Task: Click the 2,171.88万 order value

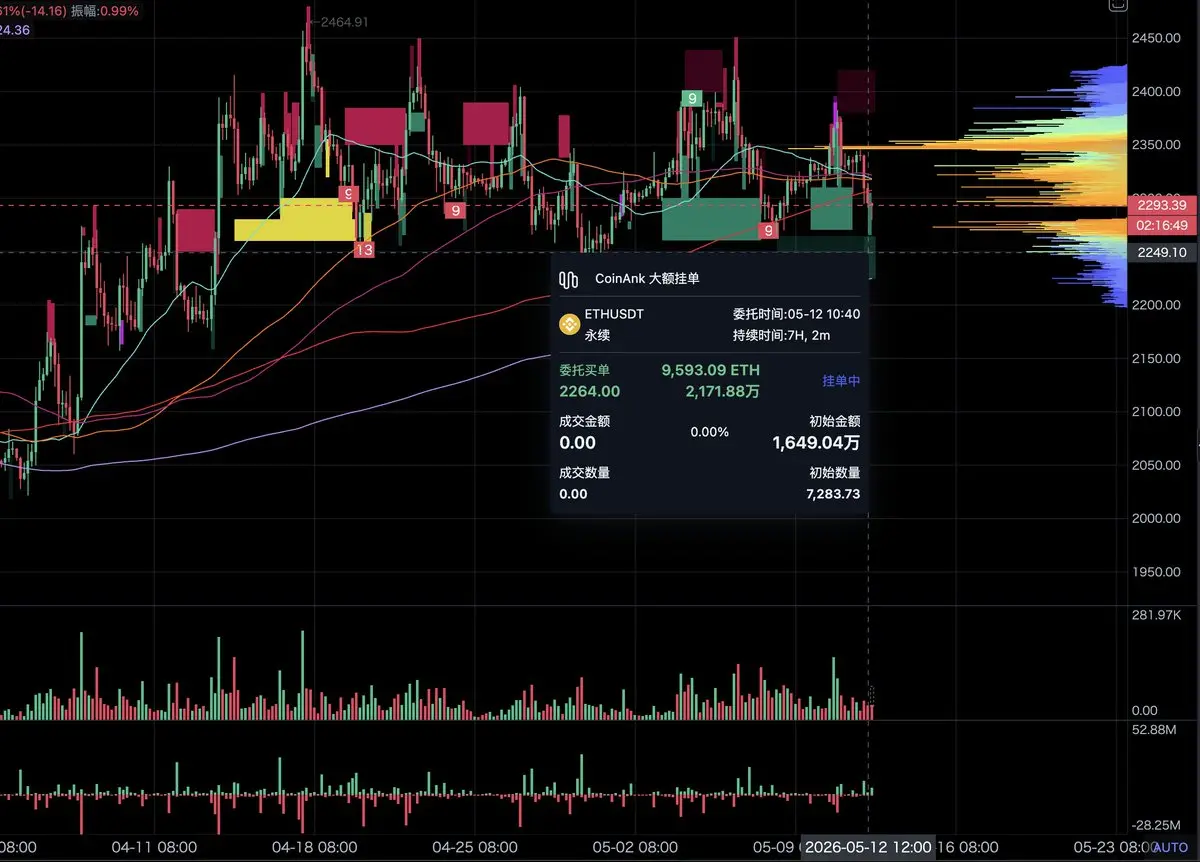Action: pyautogui.click(x=722, y=391)
